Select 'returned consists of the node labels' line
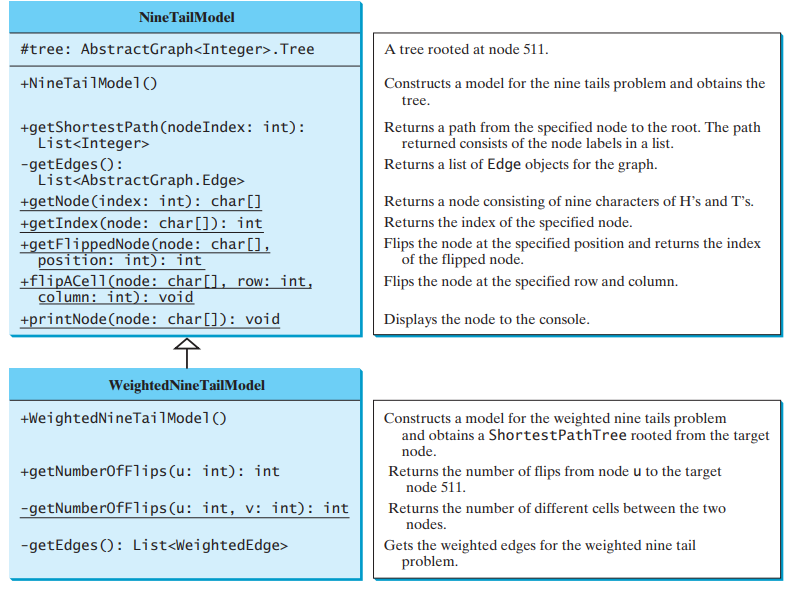This screenshot has width=785, height=589. (x=537, y=144)
